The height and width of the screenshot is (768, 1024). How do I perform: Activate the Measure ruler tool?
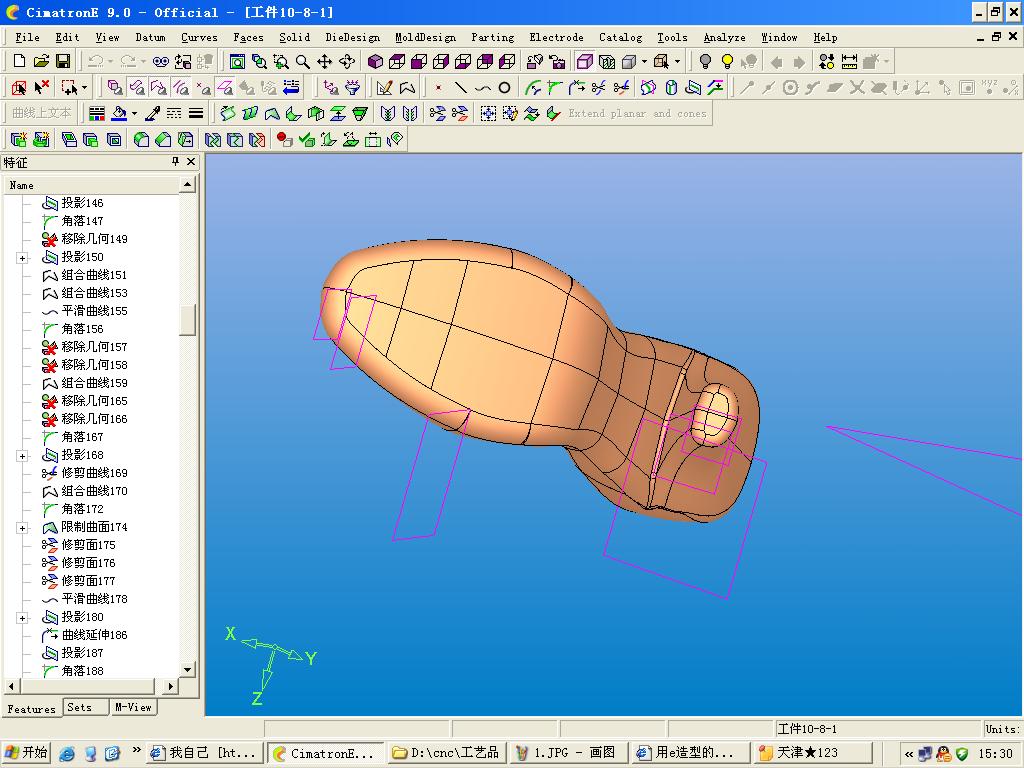tap(849, 62)
